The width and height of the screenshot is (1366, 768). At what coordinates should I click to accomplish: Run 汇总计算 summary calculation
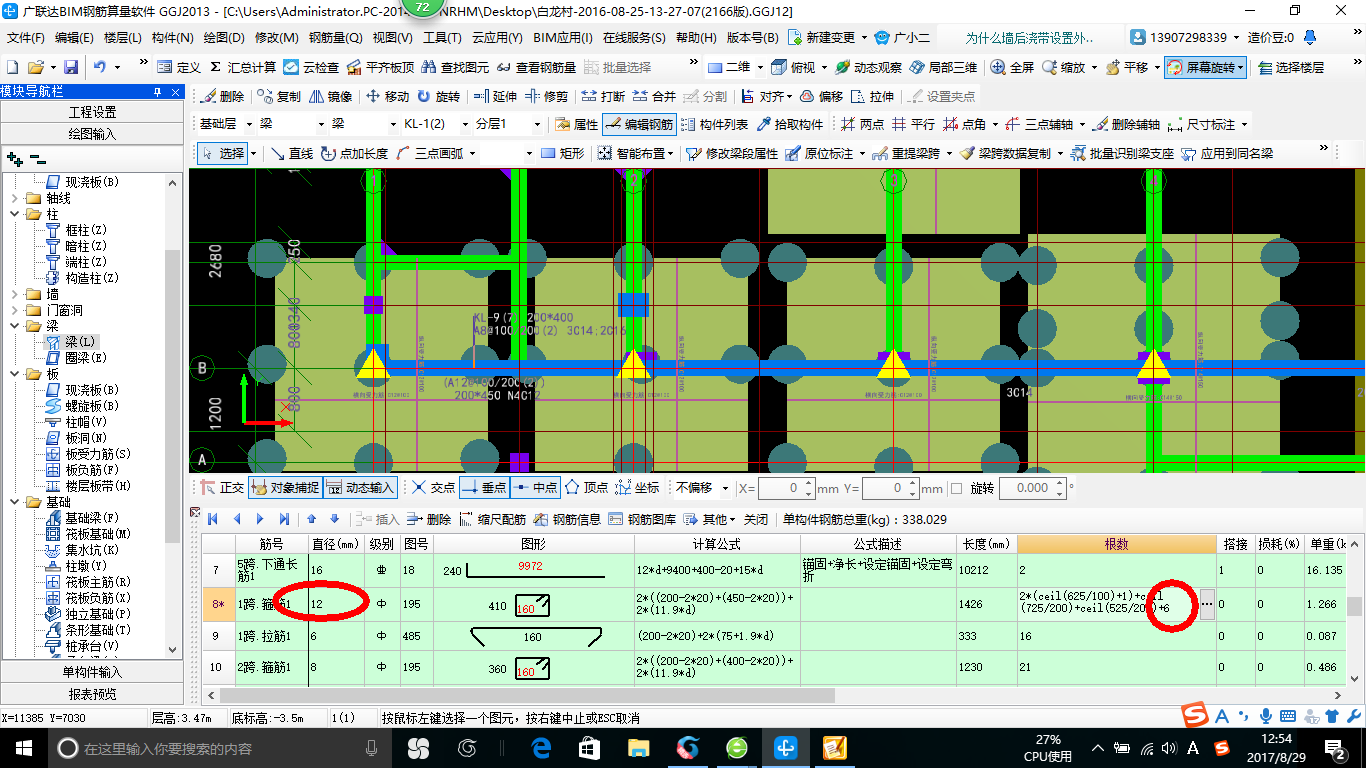pos(242,67)
